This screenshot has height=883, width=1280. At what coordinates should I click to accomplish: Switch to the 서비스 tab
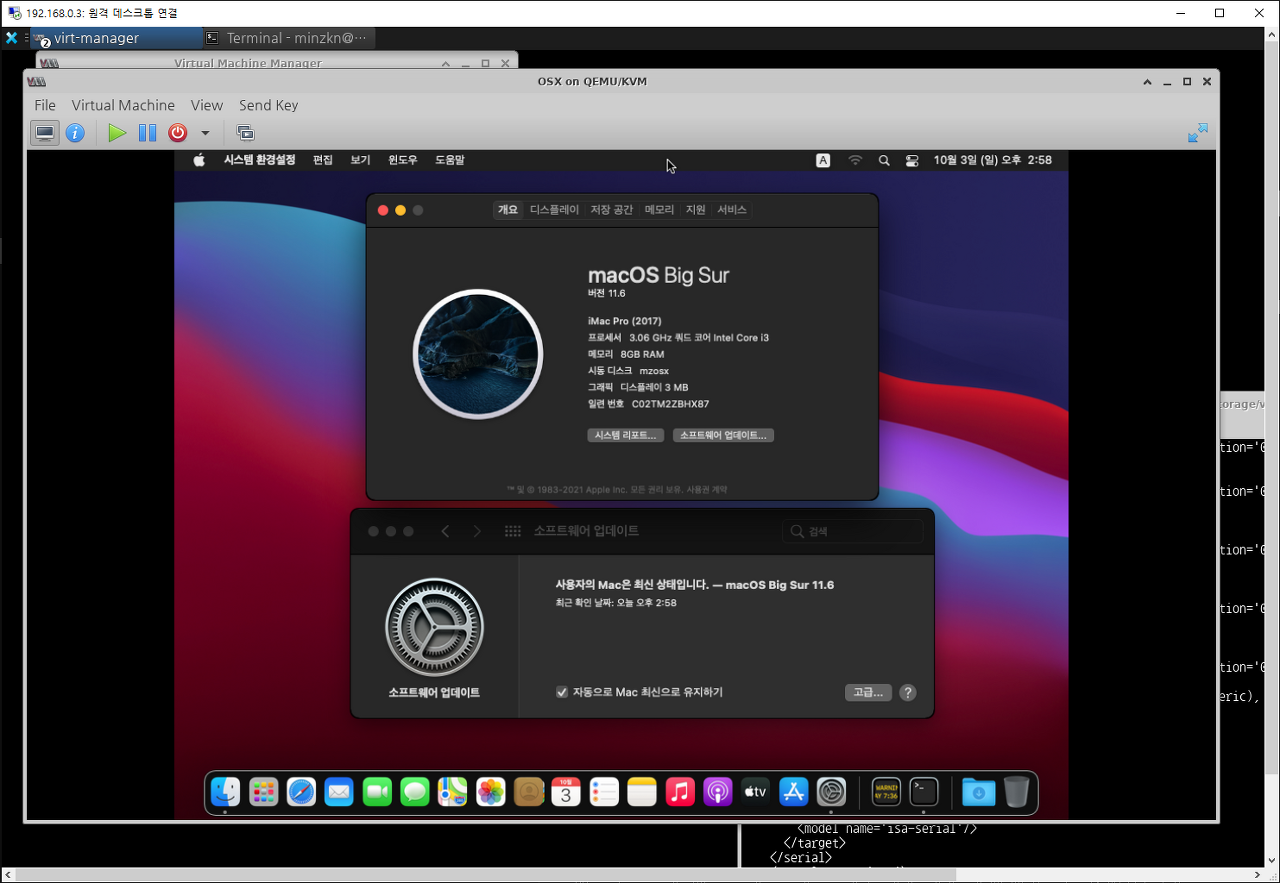(731, 210)
